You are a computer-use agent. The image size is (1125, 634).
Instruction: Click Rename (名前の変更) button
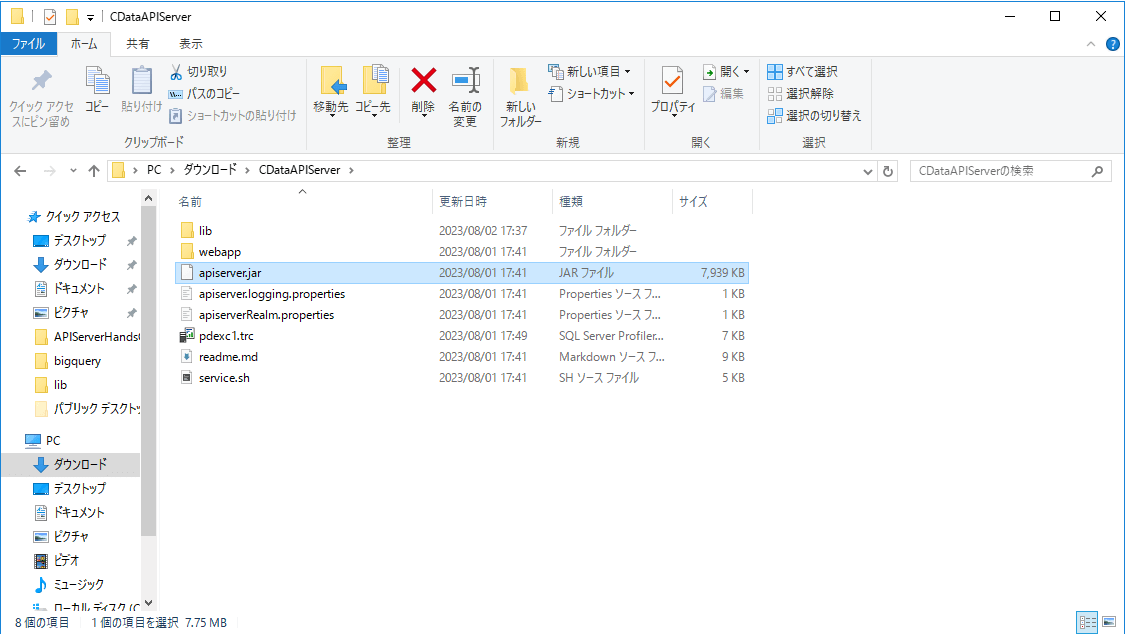tap(465, 98)
